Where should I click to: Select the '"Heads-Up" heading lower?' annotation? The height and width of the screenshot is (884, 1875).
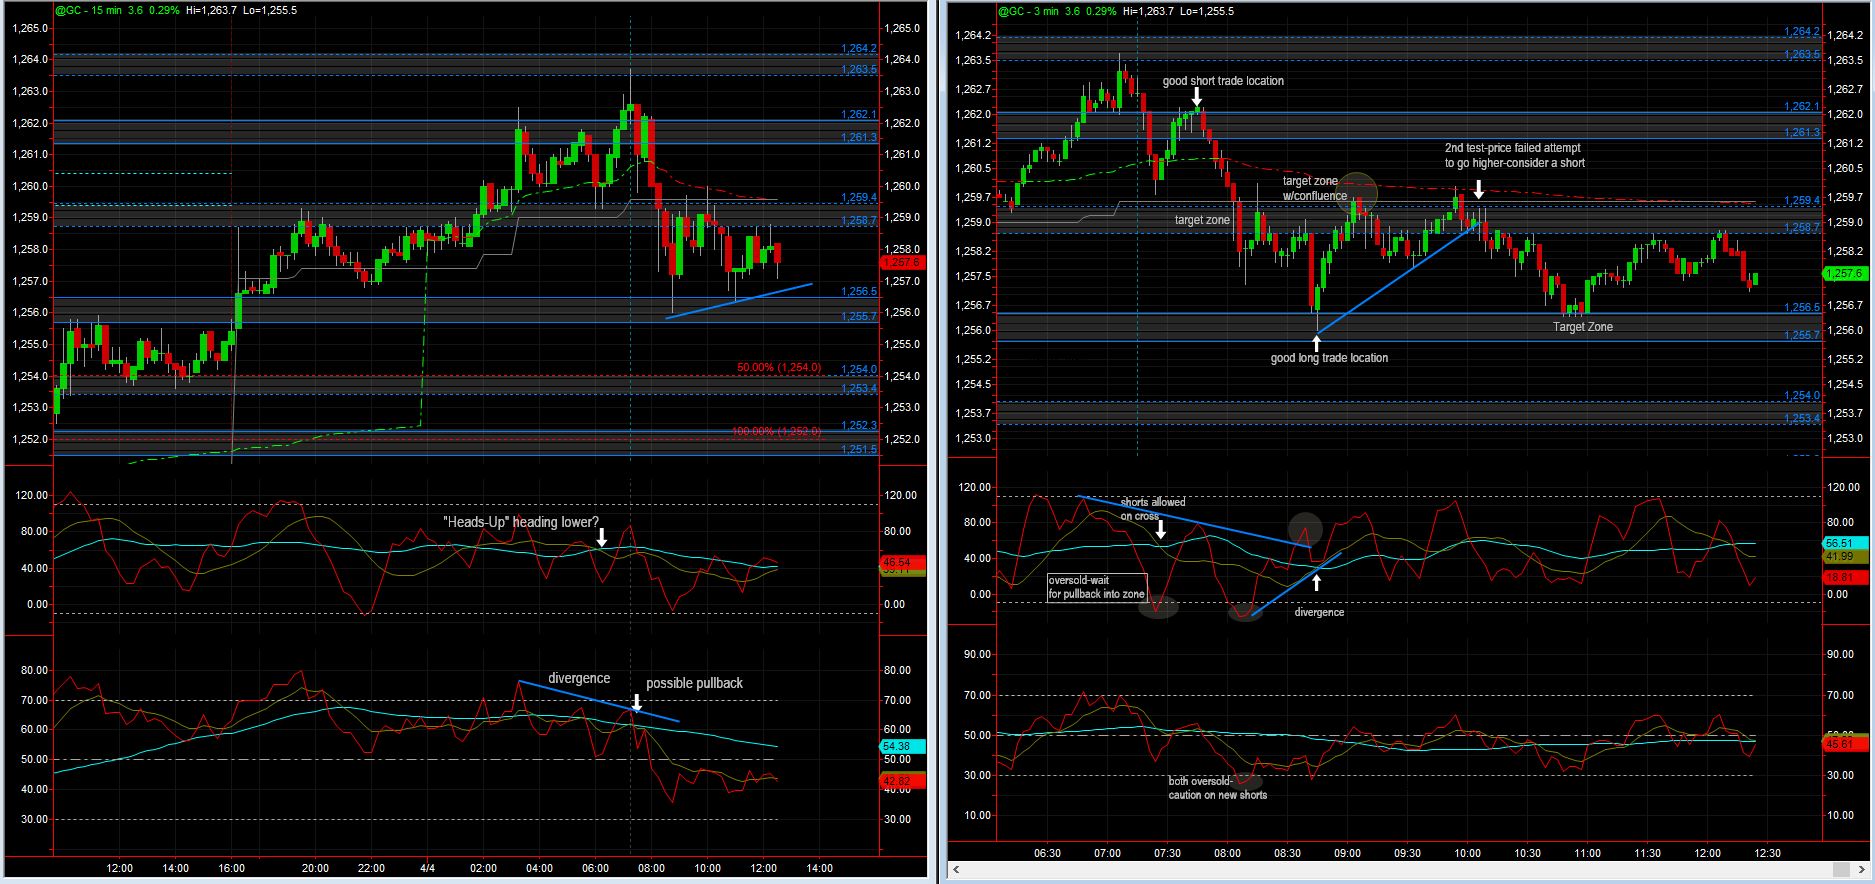tap(521, 522)
